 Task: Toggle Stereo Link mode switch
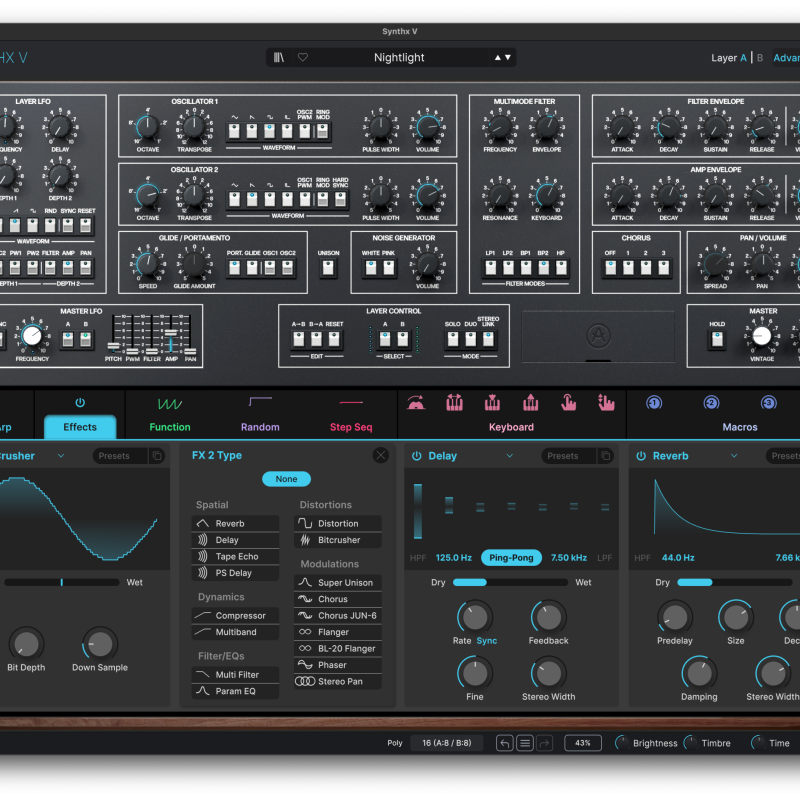(x=488, y=339)
